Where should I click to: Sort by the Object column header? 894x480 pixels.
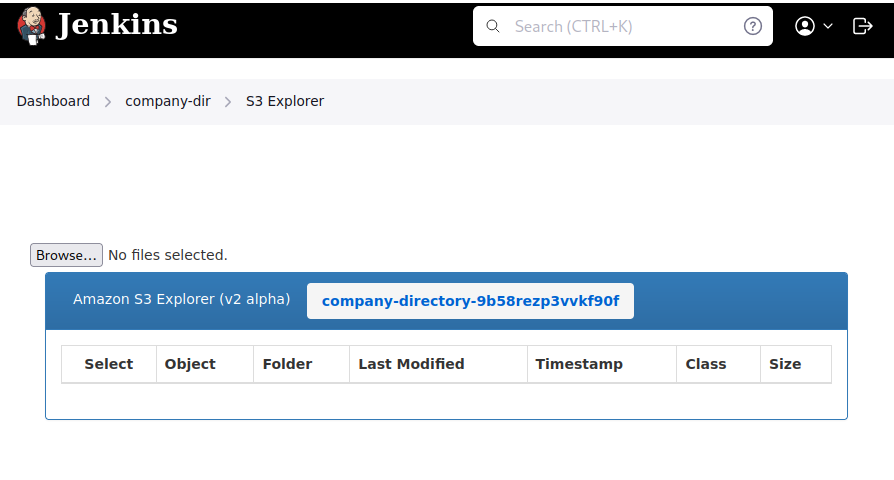(x=190, y=364)
